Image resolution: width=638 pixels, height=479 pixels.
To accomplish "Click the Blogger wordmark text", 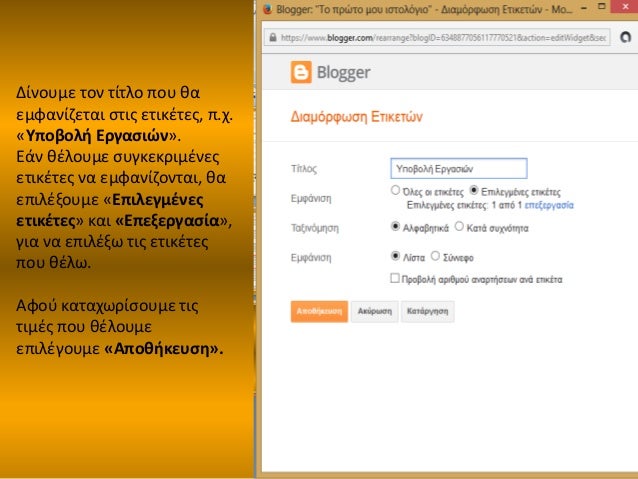I will coord(343,72).
